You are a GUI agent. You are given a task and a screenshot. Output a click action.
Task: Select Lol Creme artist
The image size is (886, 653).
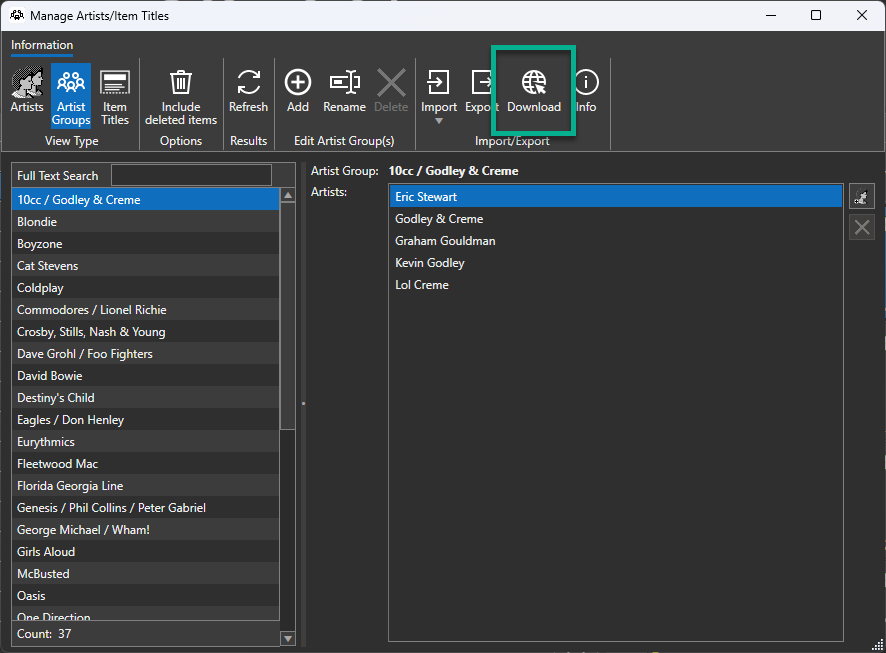616,285
